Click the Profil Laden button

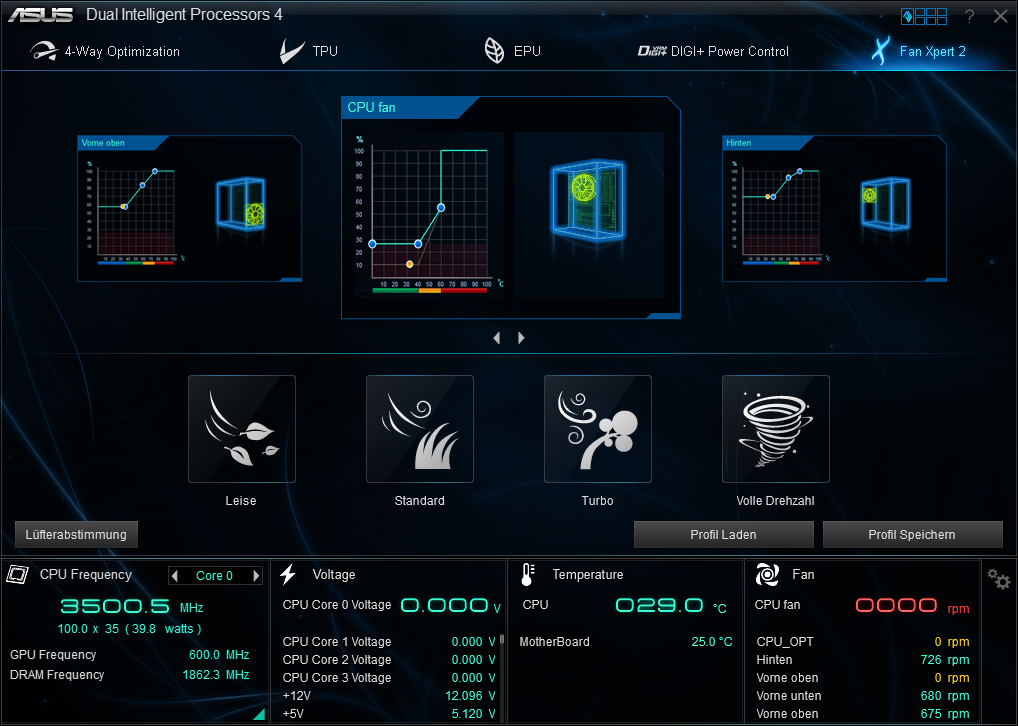click(723, 534)
